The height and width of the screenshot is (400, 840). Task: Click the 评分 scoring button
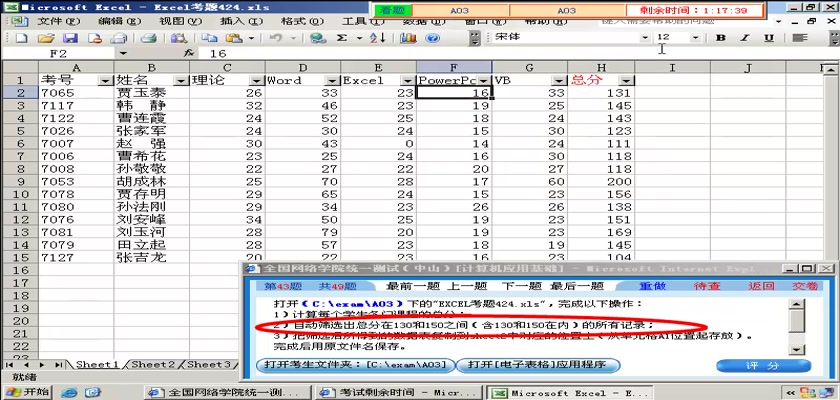coord(763,366)
